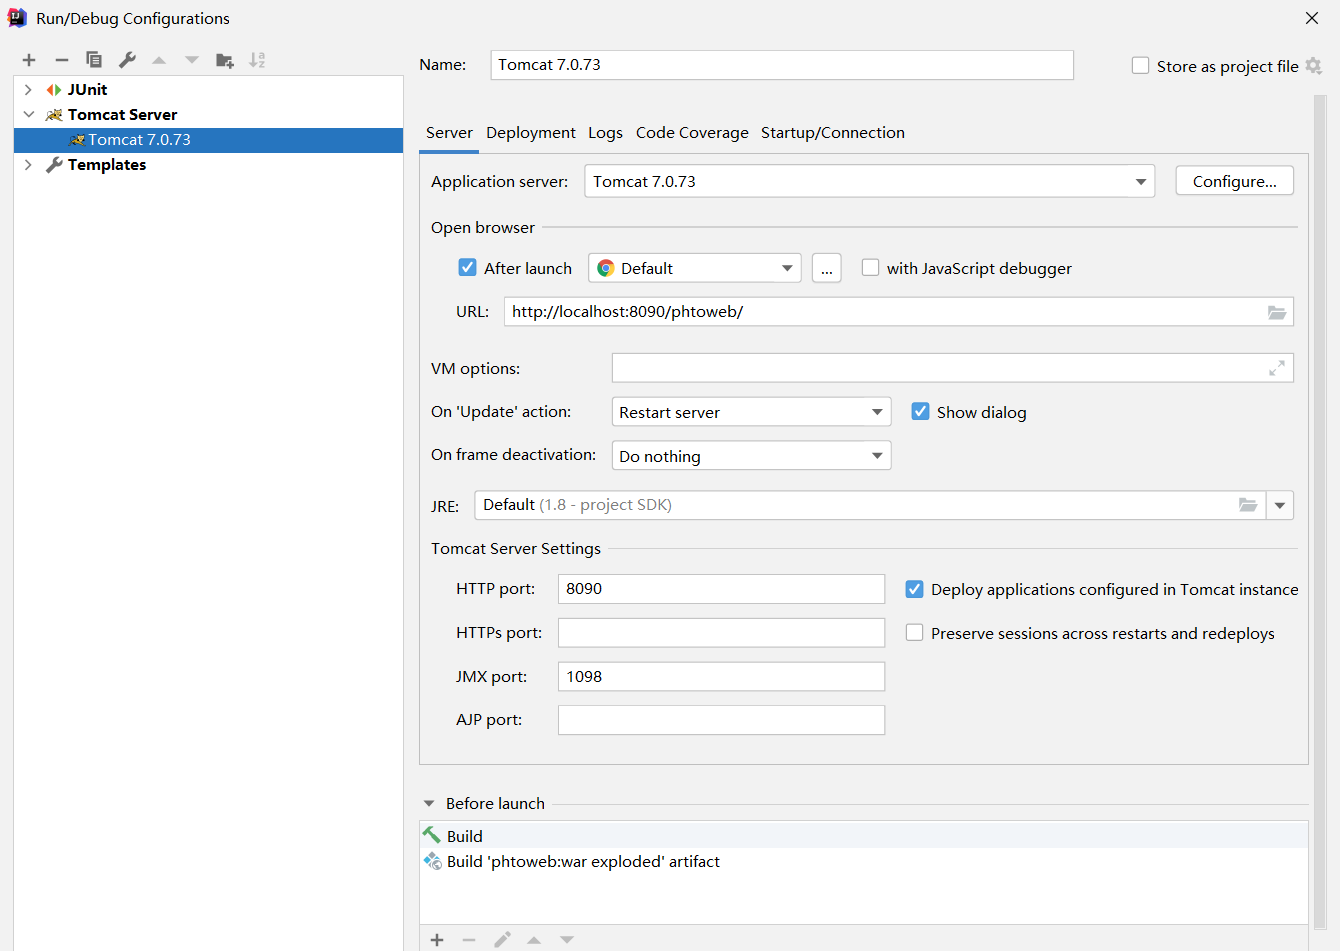Screen dimensions: 1340x951
Task: Click the vertical scrollbar on the right
Action: (1320, 510)
